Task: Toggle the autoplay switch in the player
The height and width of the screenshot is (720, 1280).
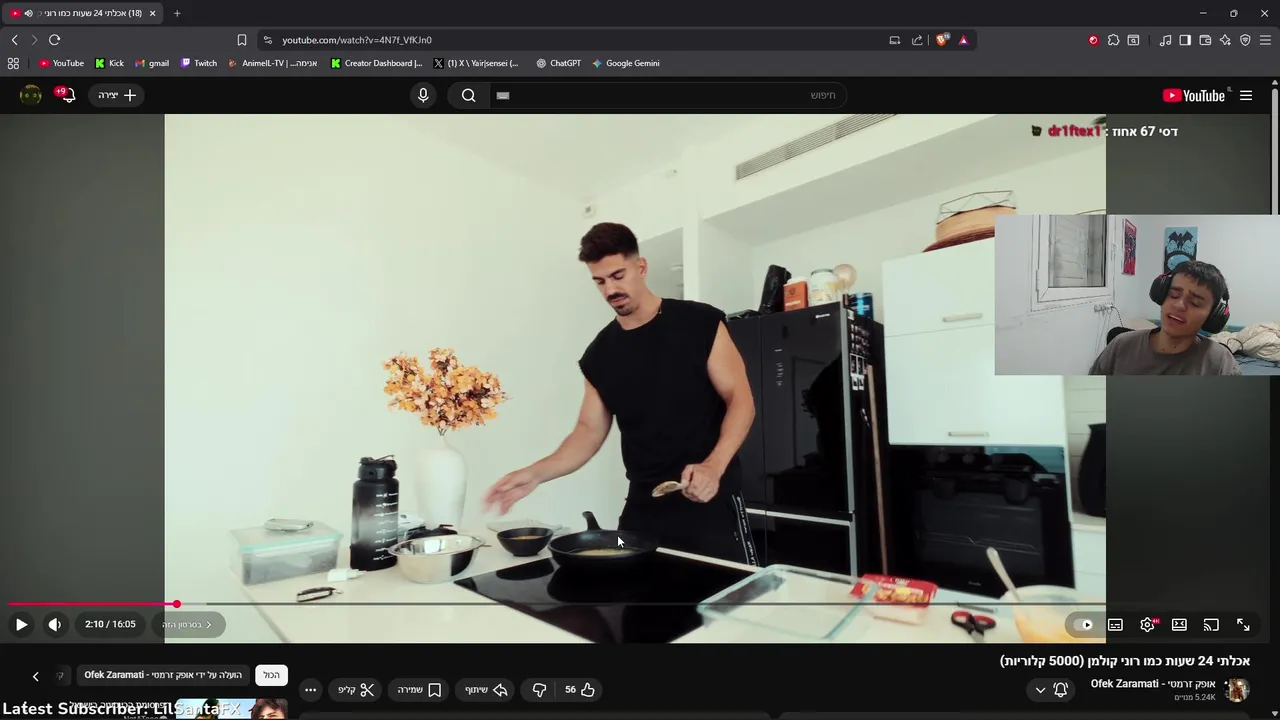Action: (x=1084, y=625)
